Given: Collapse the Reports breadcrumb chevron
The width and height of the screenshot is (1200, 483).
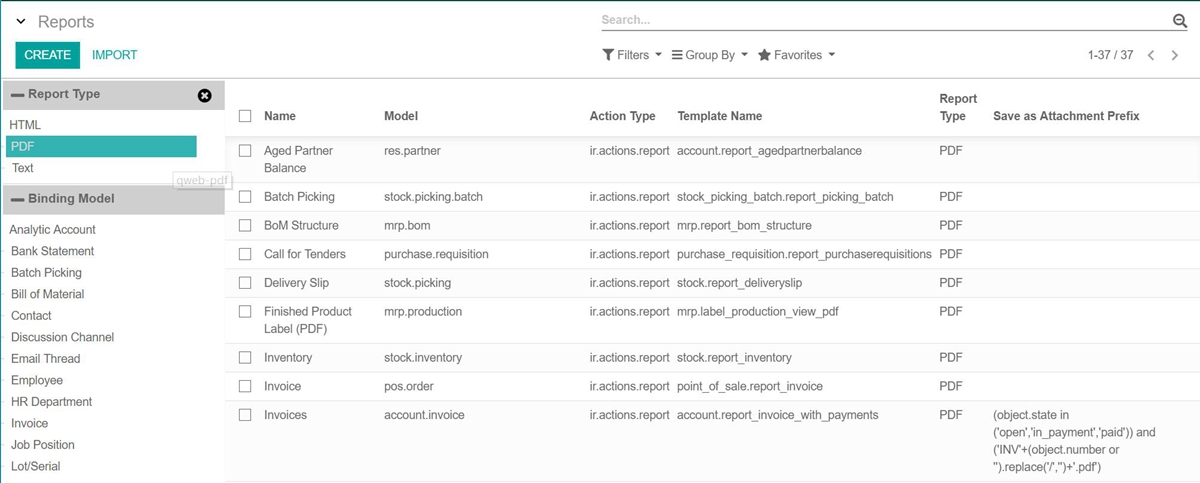Looking at the screenshot, I should coord(21,22).
